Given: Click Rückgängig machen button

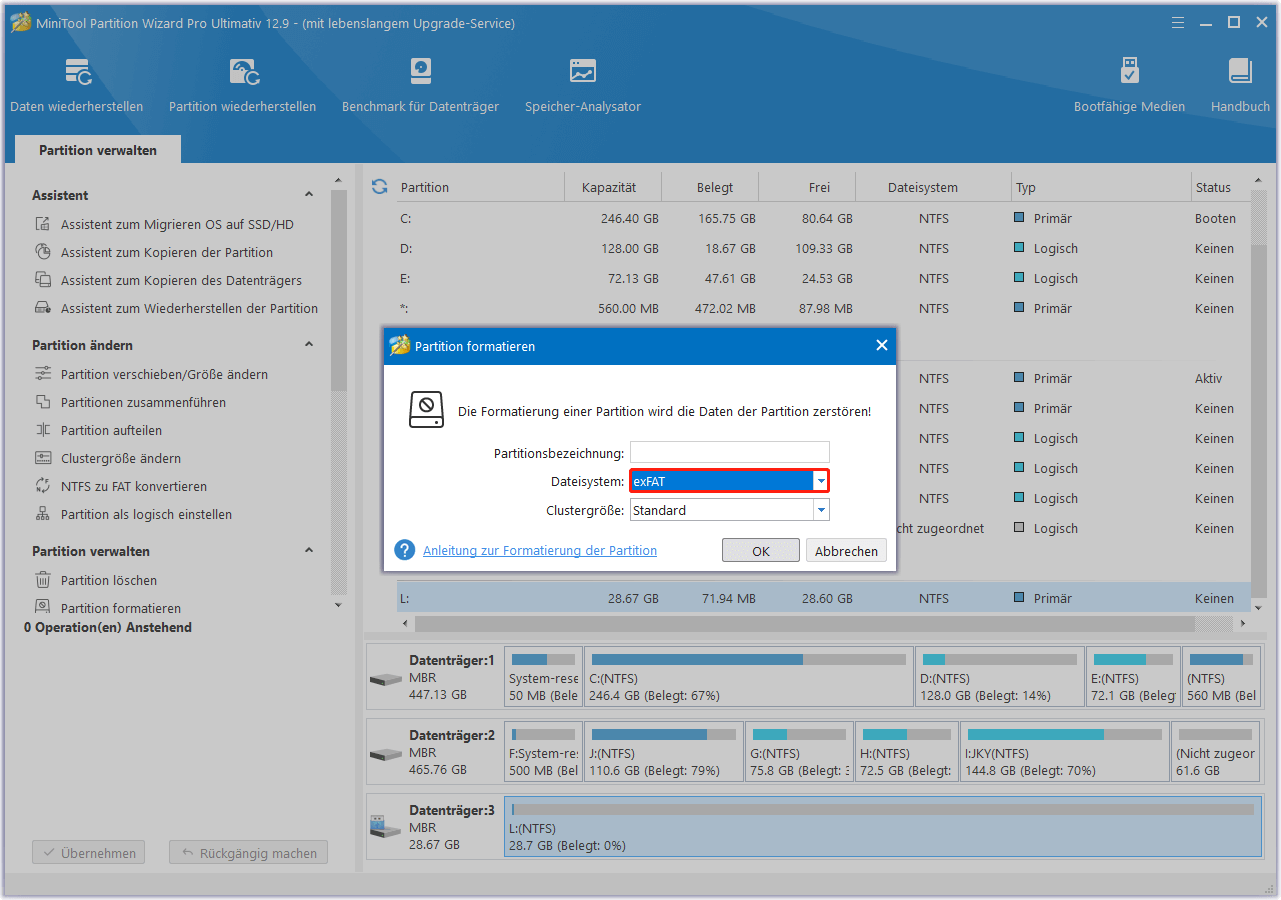Looking at the screenshot, I should [x=248, y=853].
